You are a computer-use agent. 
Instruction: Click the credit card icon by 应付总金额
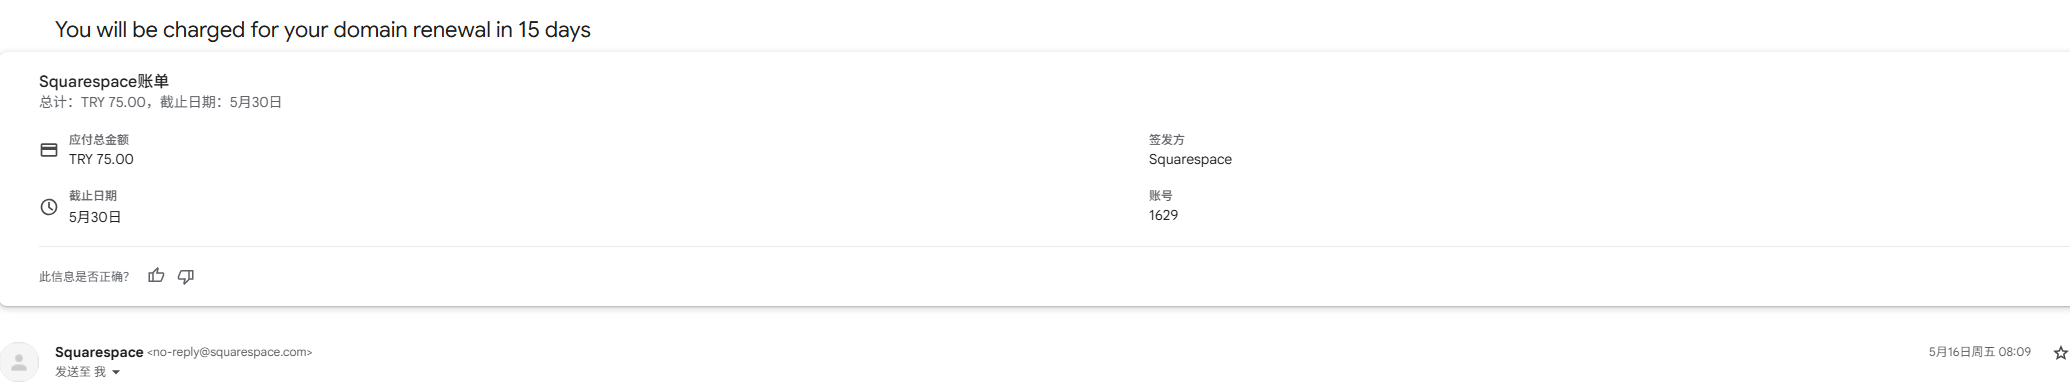click(49, 150)
